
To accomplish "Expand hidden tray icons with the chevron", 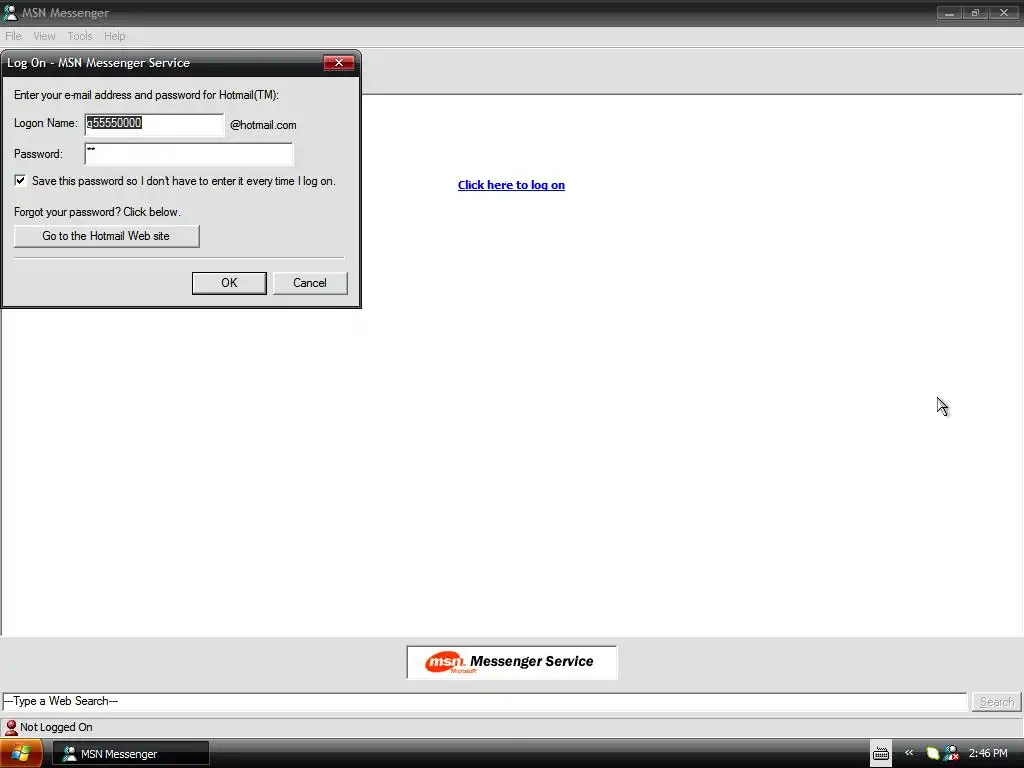I will click(908, 753).
